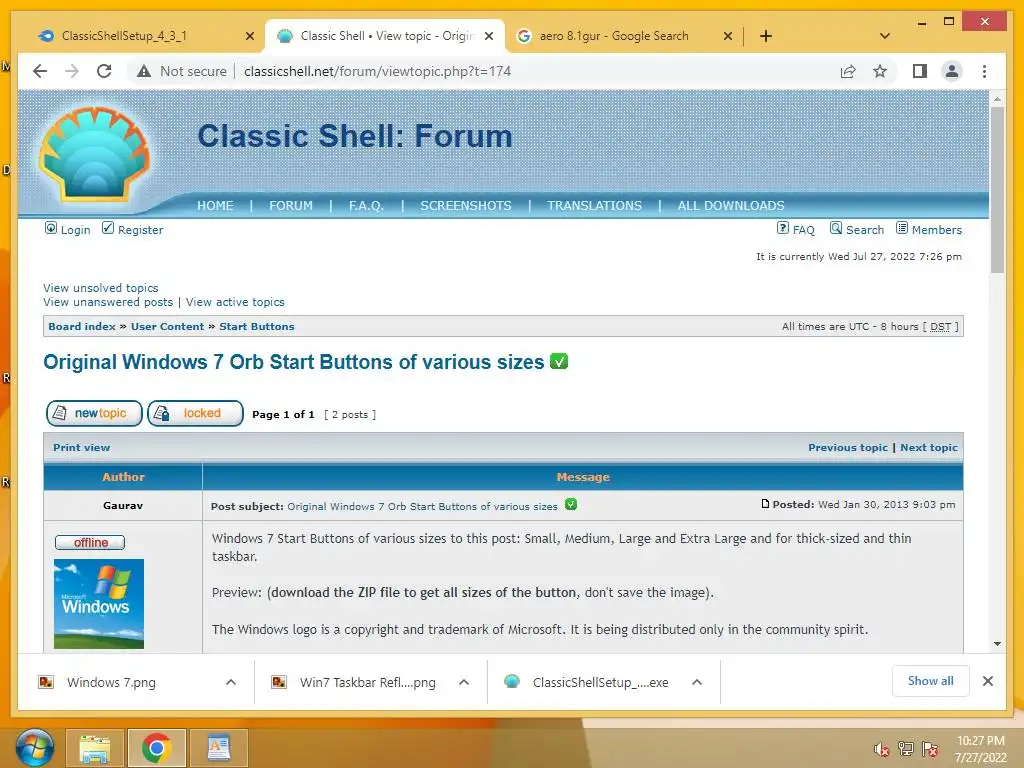Viewport: 1024px width, 768px height.
Task: Open the Windows Start orb
Action: coord(34,748)
